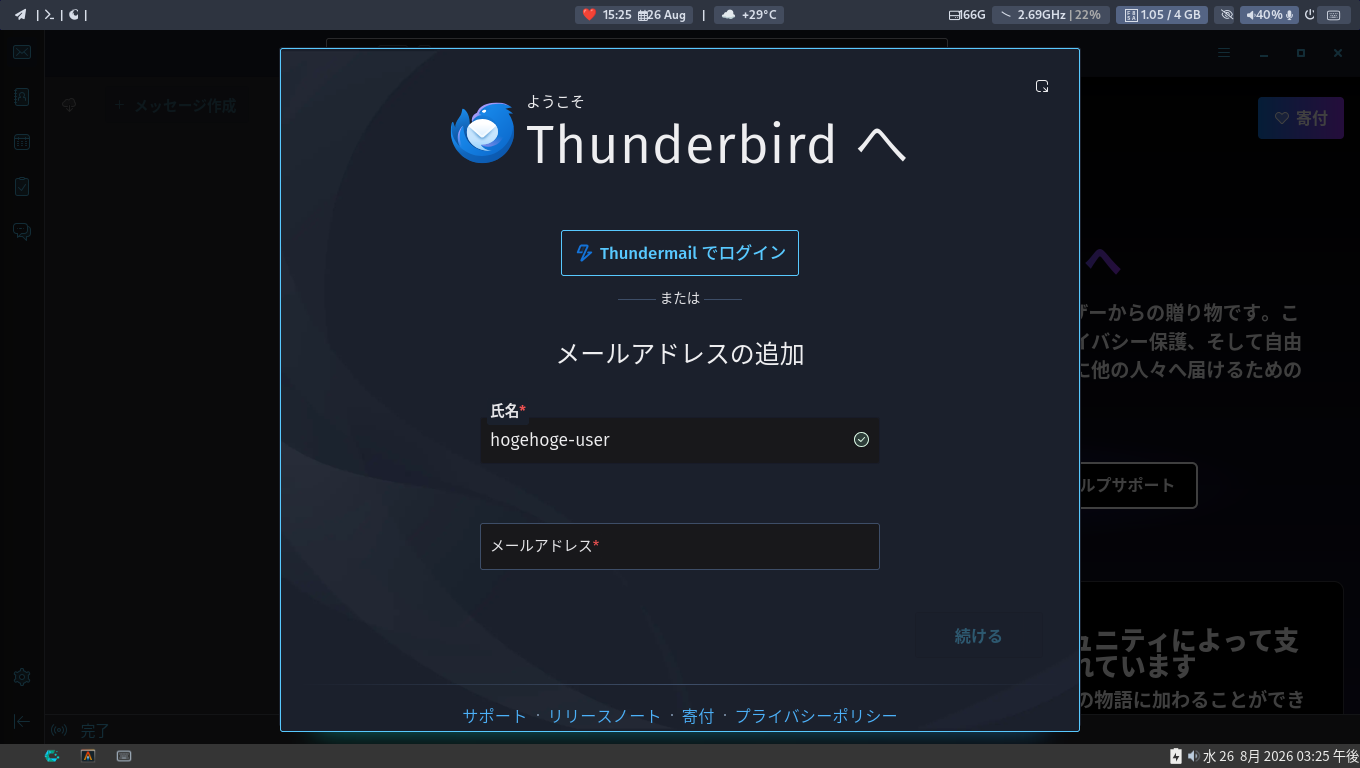Viewport: 1360px width, 768px height.
Task: Close the account setup dialog with the corner icon
Action: click(x=1042, y=86)
